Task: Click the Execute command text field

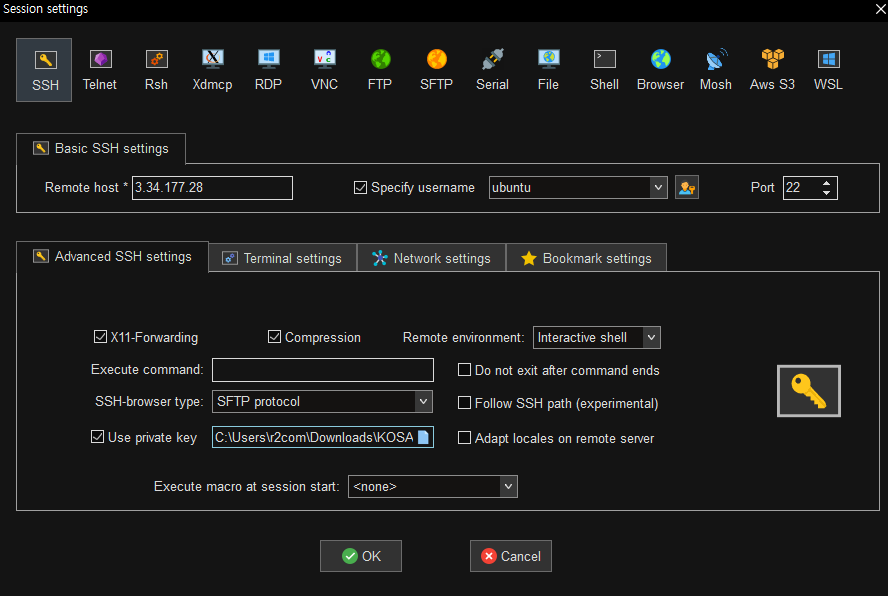Action: 323,370
